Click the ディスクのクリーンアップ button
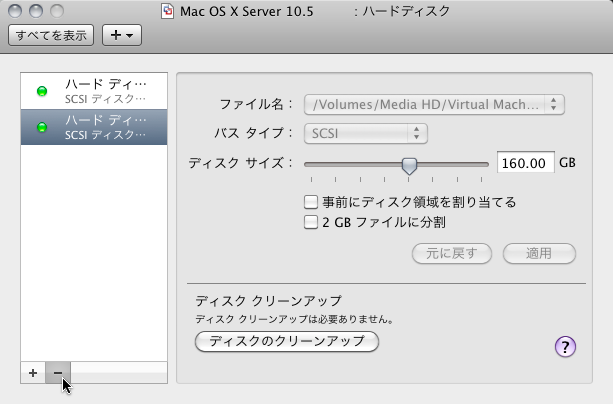 point(287,342)
